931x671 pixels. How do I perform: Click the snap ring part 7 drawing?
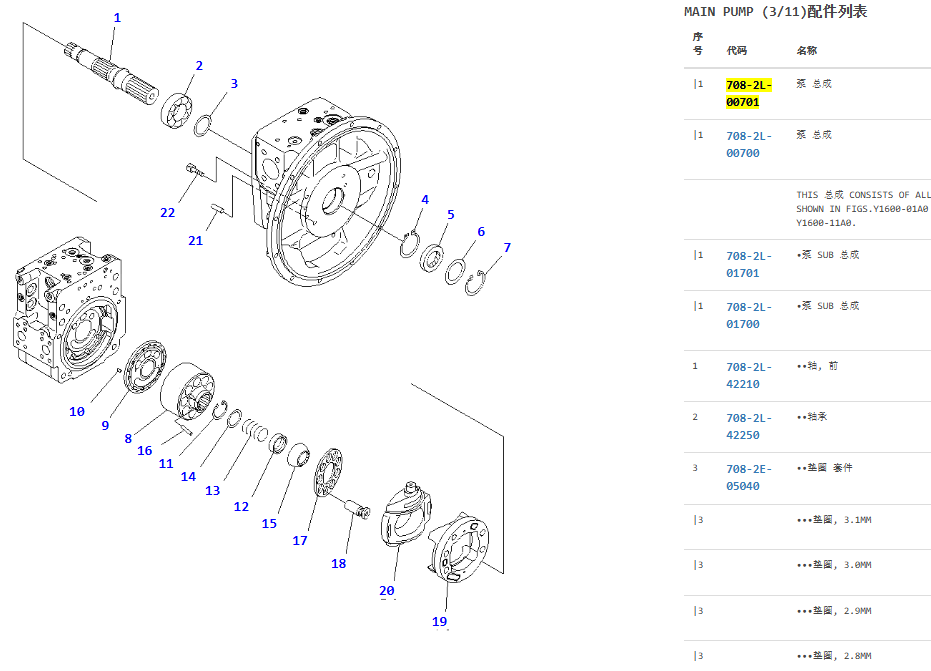[x=475, y=283]
